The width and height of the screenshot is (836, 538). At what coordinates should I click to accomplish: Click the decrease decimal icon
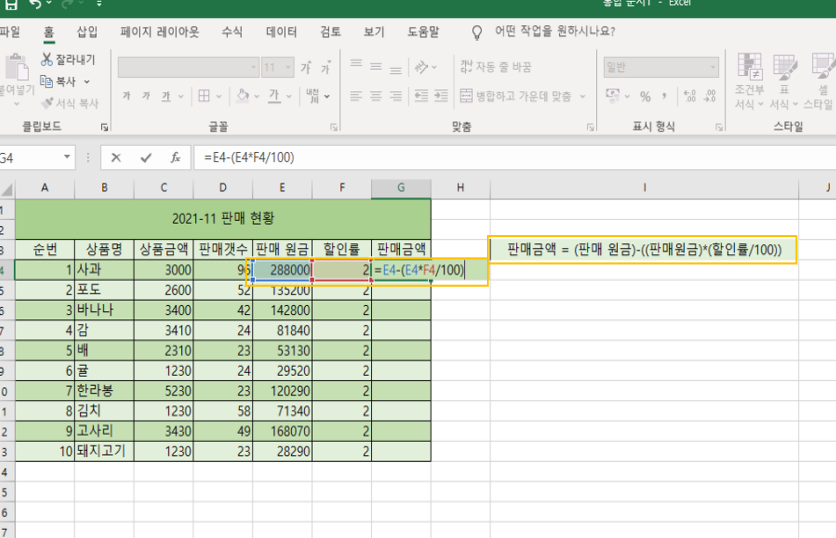coord(710,97)
